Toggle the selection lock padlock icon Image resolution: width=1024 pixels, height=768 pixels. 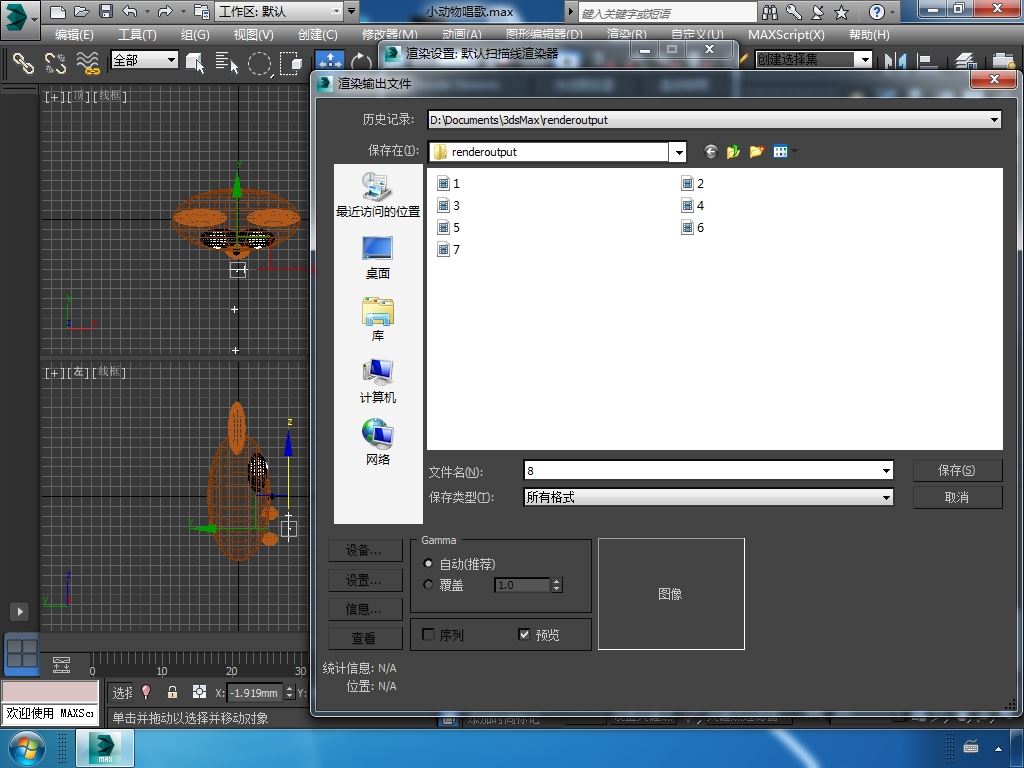pyautogui.click(x=172, y=692)
